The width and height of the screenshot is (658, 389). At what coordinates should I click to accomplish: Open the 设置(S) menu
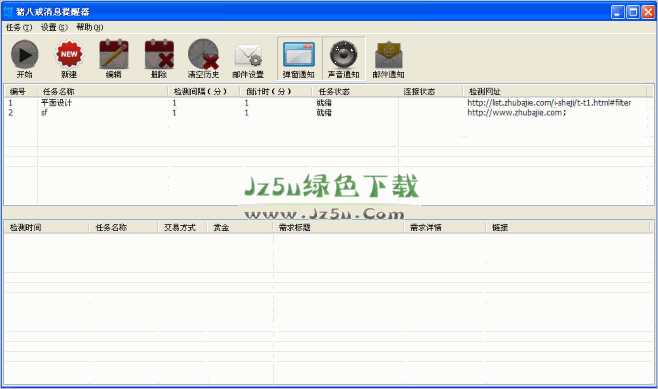click(x=54, y=27)
